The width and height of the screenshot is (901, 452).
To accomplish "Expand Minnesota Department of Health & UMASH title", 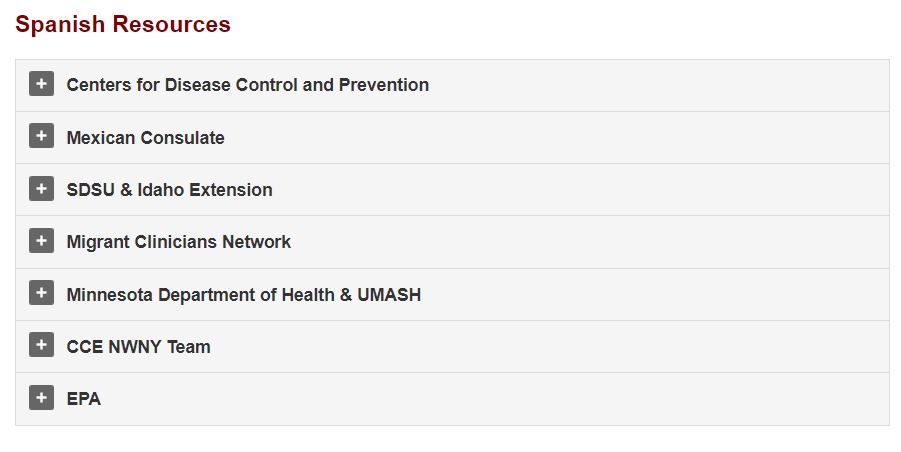I will point(243,295).
